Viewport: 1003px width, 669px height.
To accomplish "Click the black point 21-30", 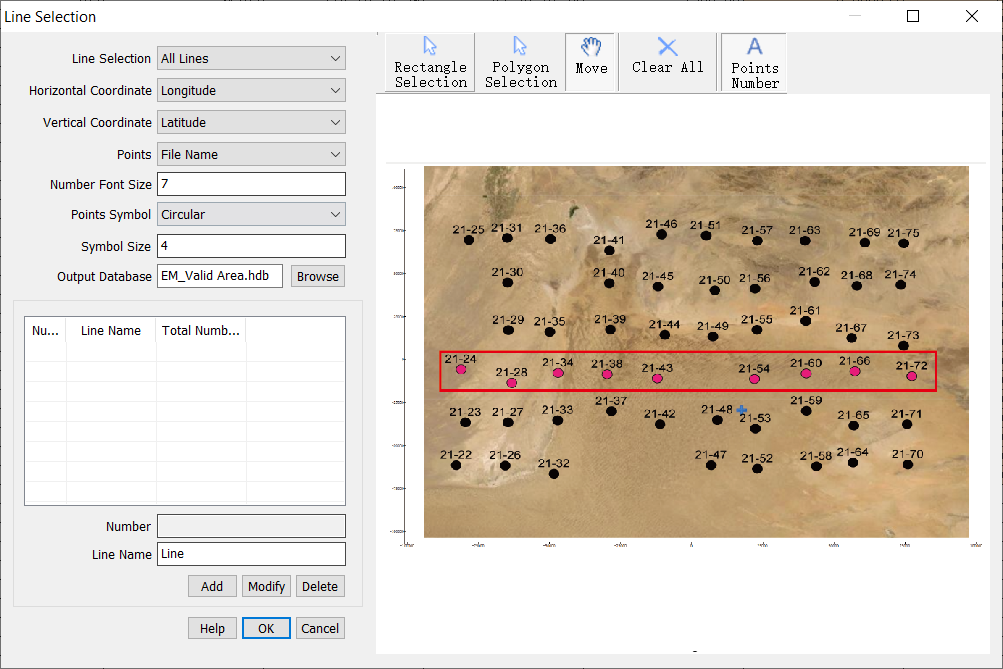I will [x=508, y=282].
